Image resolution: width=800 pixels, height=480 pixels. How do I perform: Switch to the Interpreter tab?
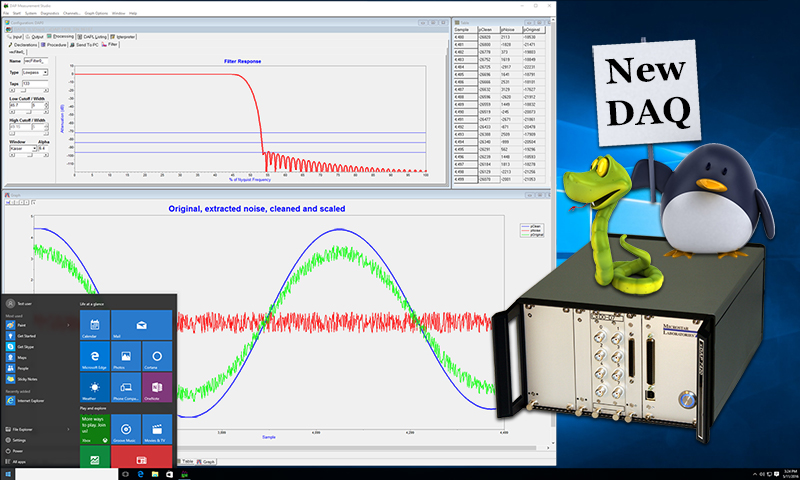123,37
